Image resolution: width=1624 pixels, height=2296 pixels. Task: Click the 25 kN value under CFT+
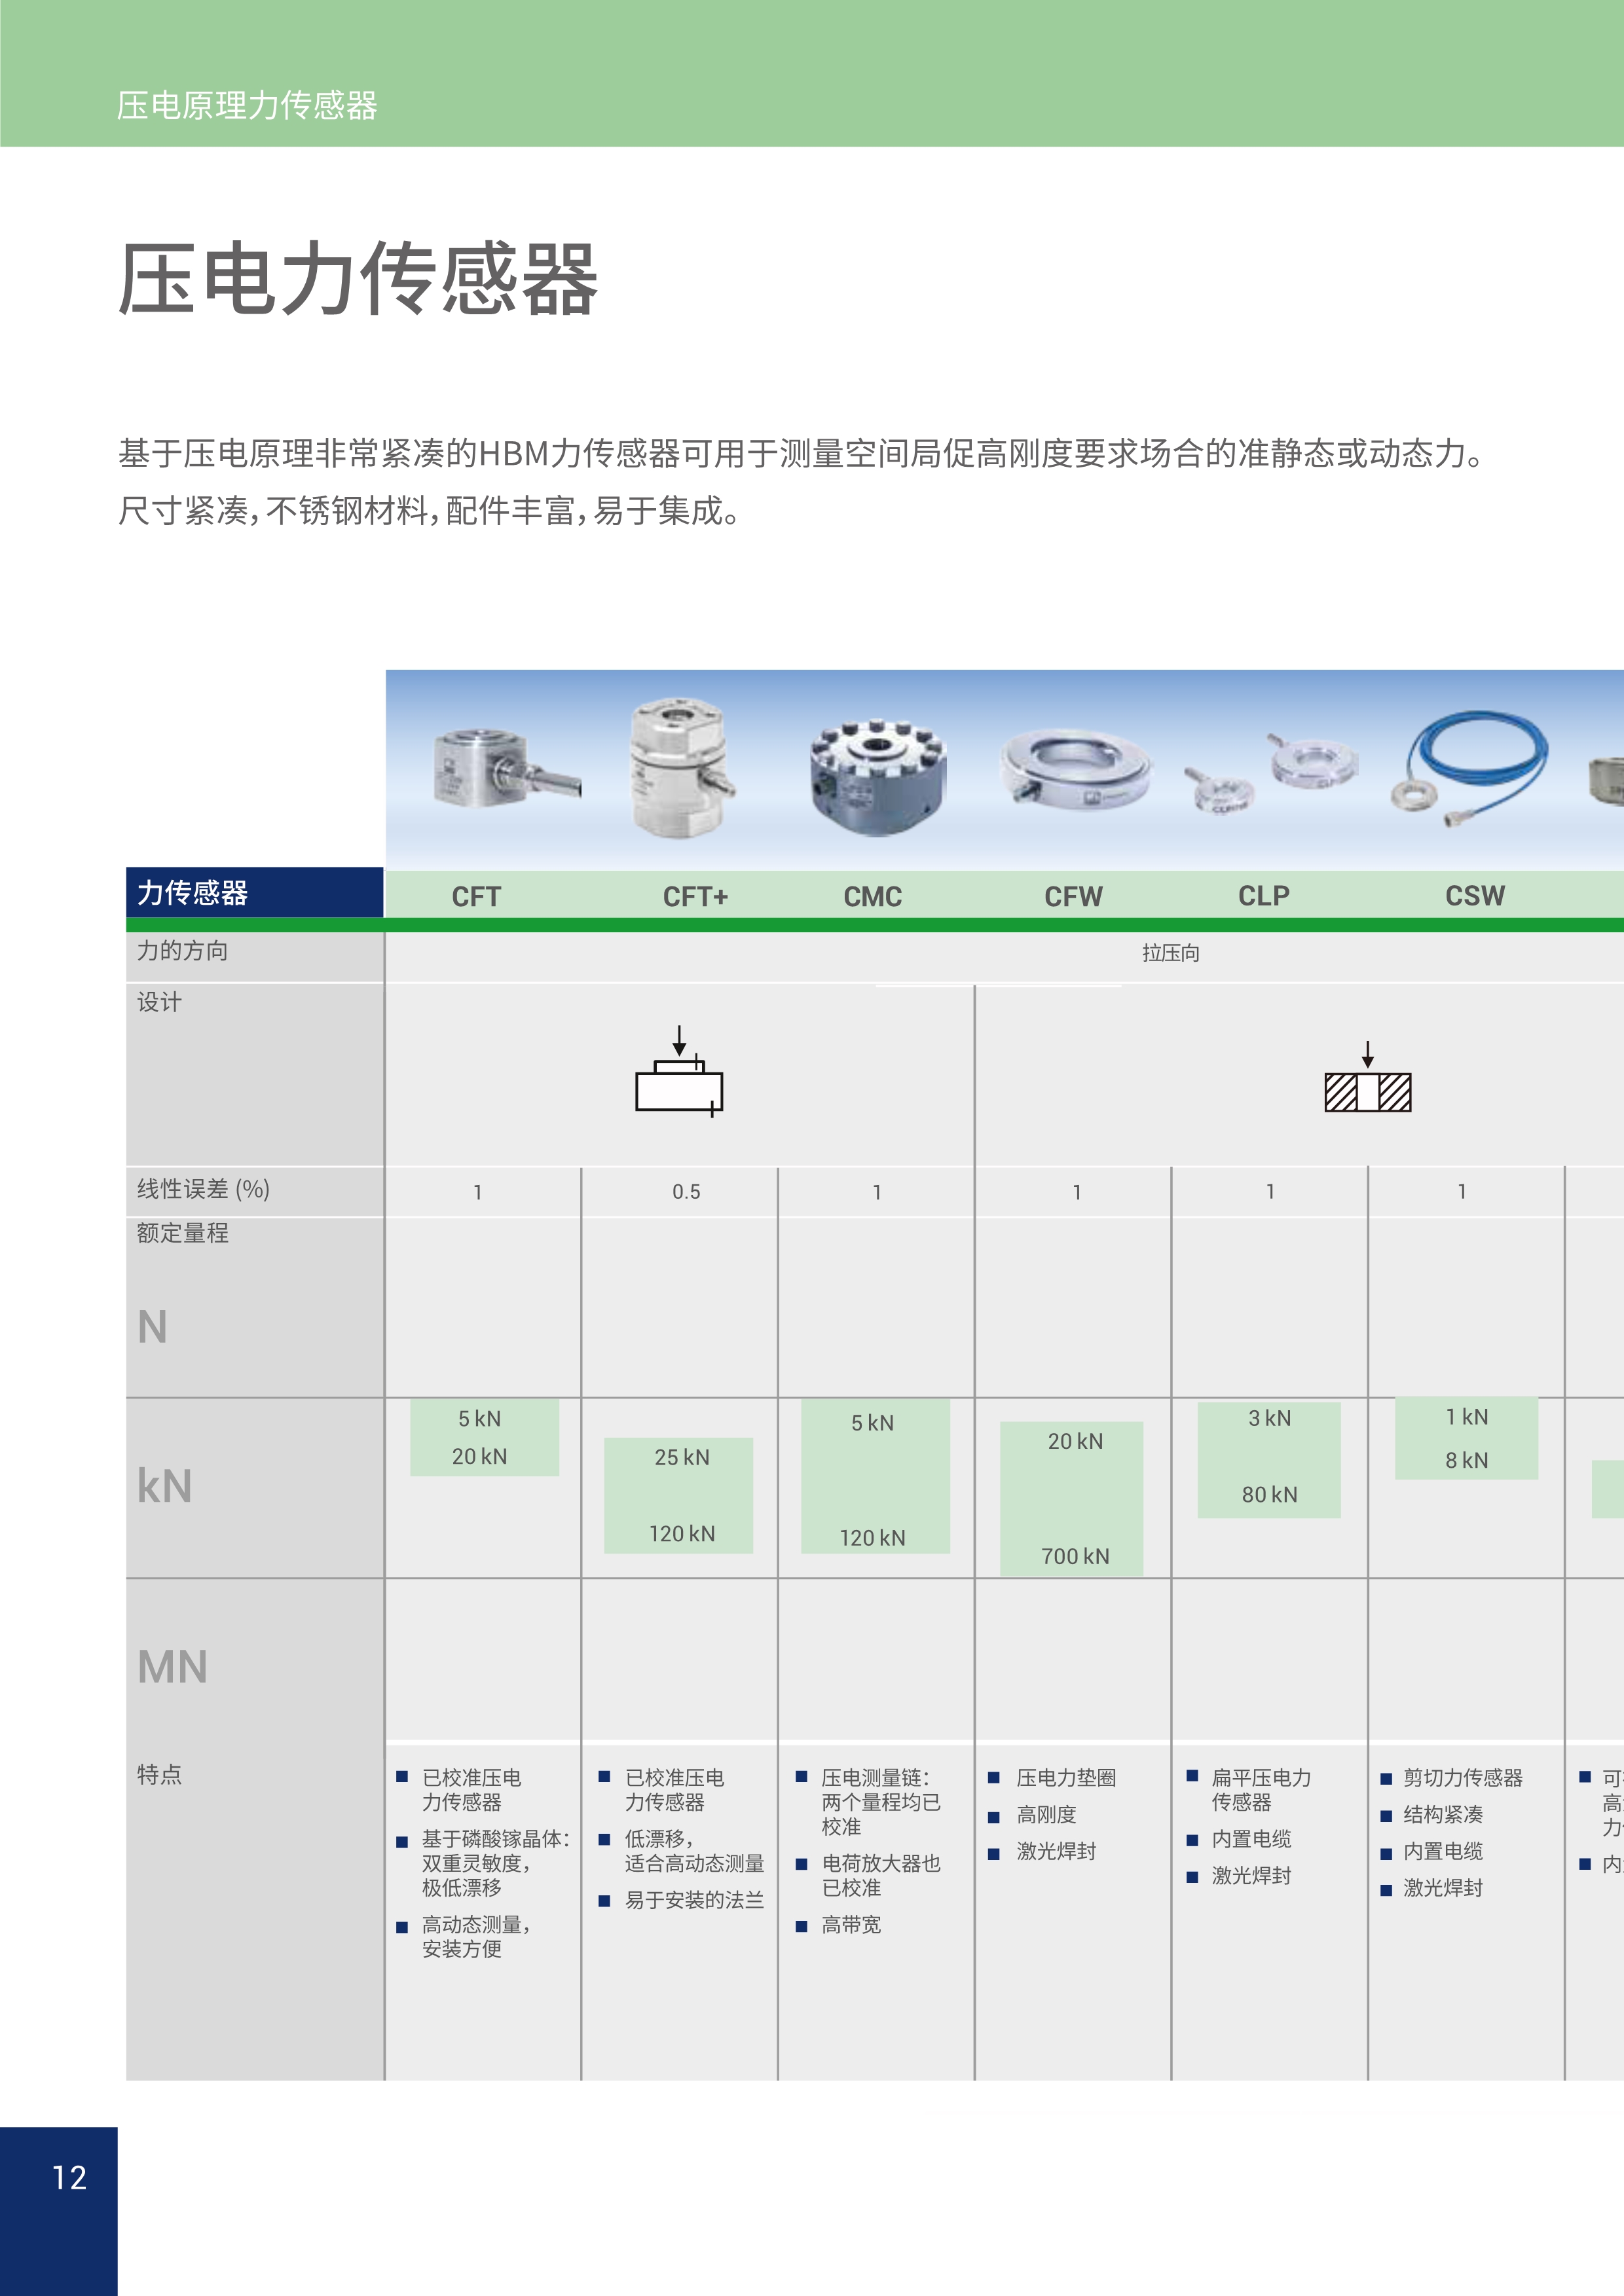click(682, 1457)
